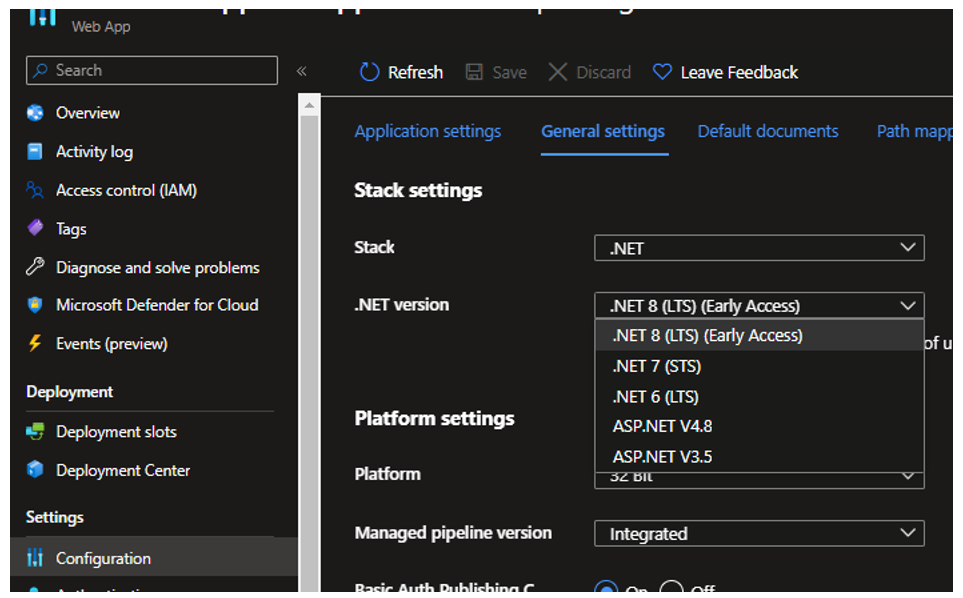Open the Managed pipeline version dropdown

758,533
